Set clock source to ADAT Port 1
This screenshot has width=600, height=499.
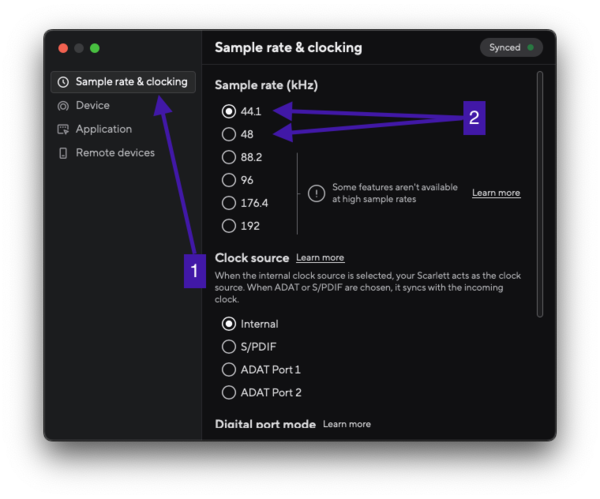(x=229, y=370)
